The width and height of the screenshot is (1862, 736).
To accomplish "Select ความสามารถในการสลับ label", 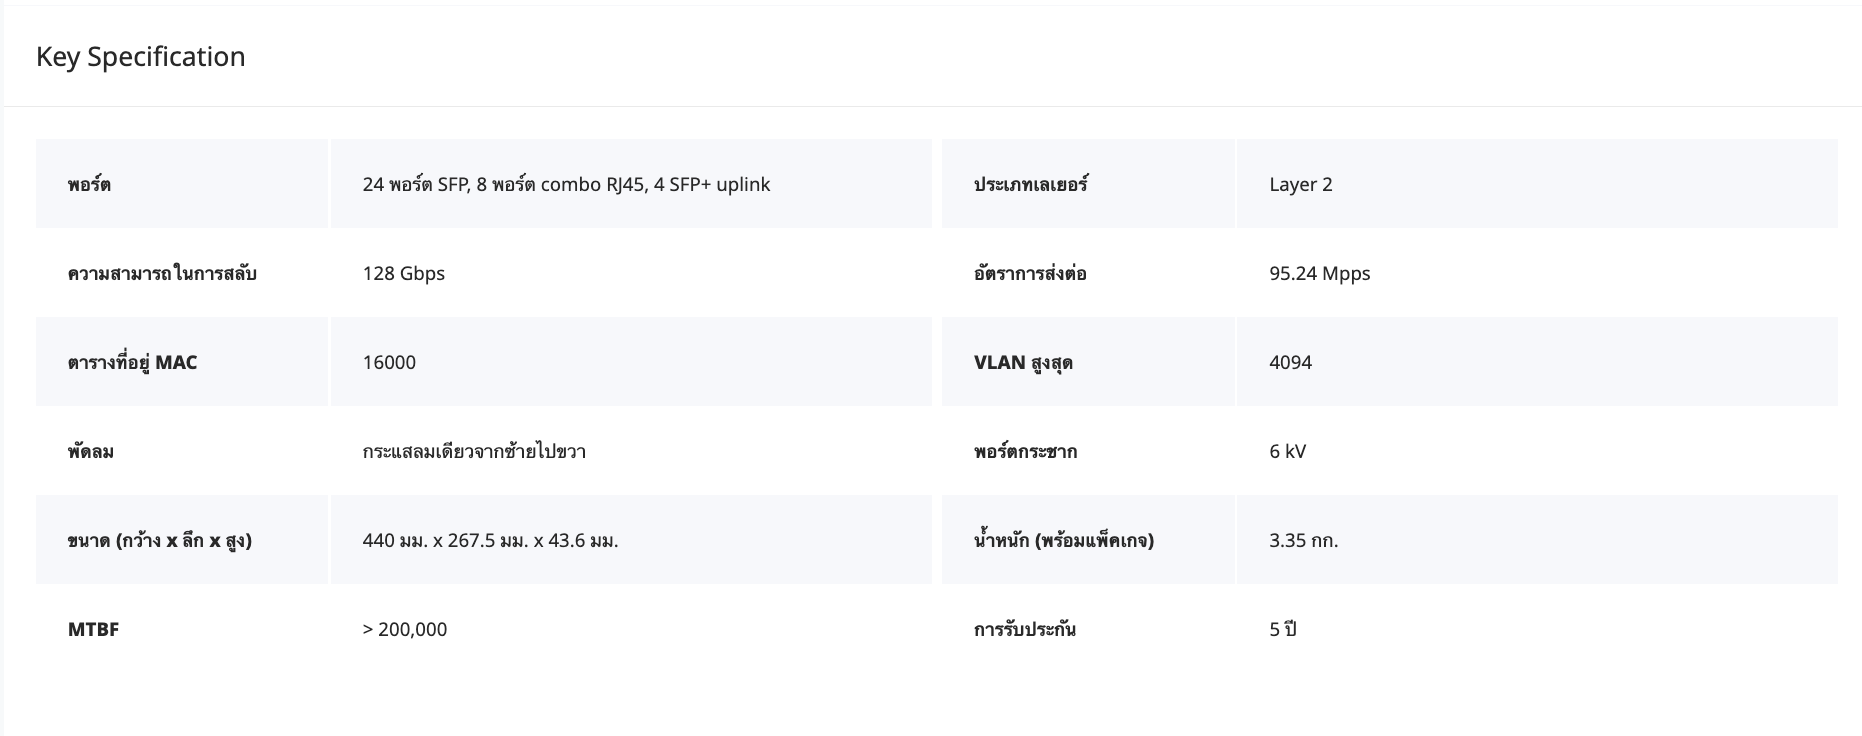I will pos(162,274).
